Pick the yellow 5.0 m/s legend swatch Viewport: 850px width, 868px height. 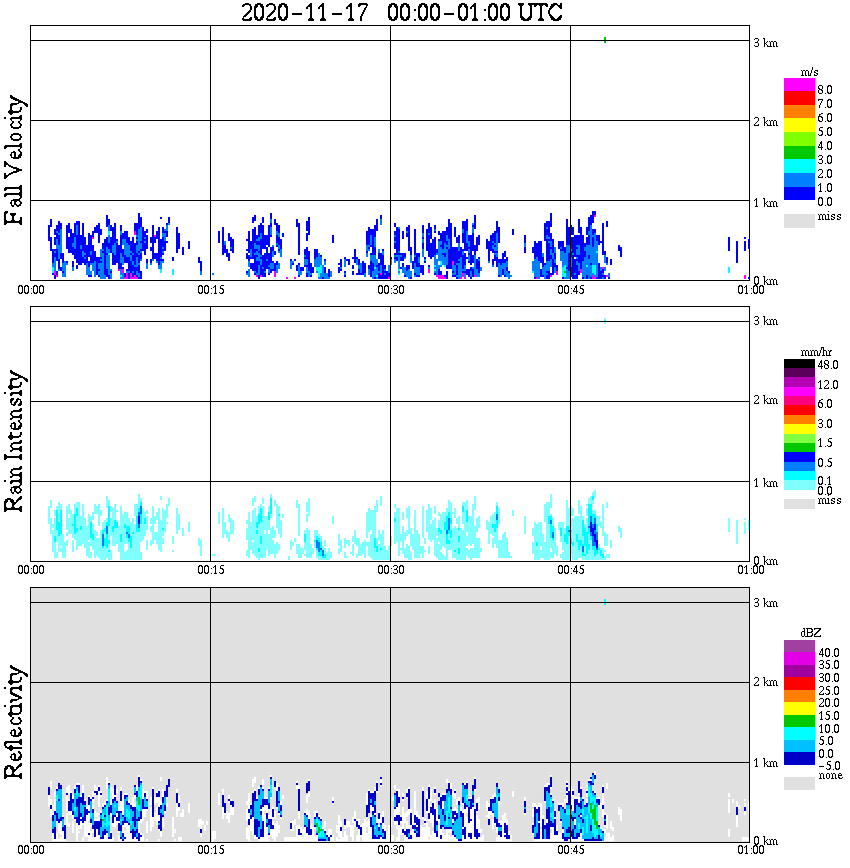point(799,125)
